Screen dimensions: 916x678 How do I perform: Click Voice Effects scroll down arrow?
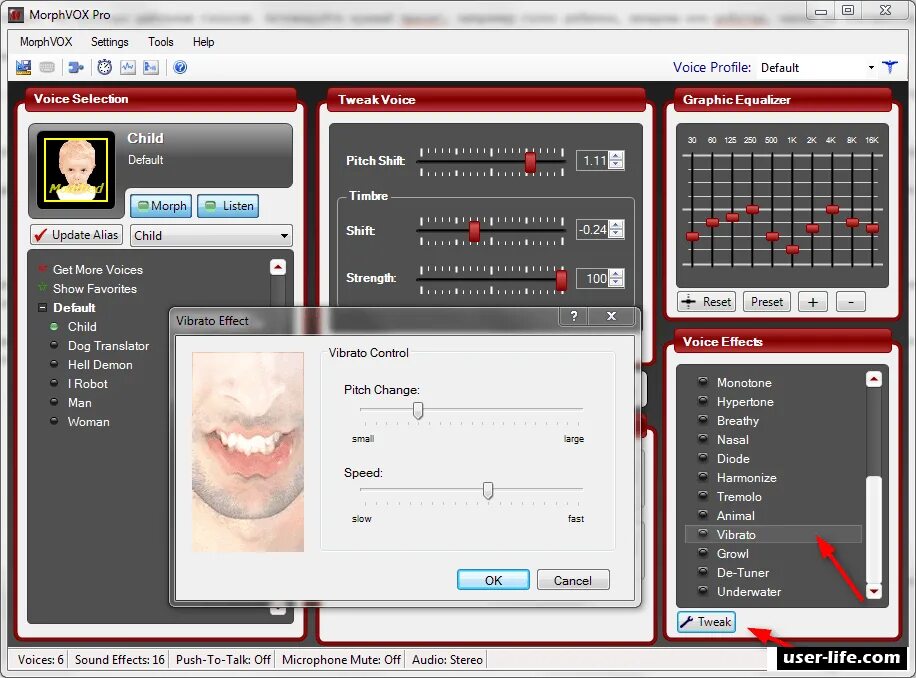pos(873,591)
